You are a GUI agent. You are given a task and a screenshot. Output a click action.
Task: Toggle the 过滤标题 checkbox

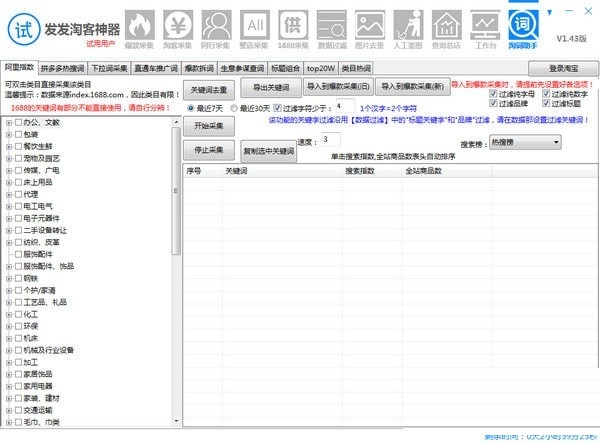546,103
